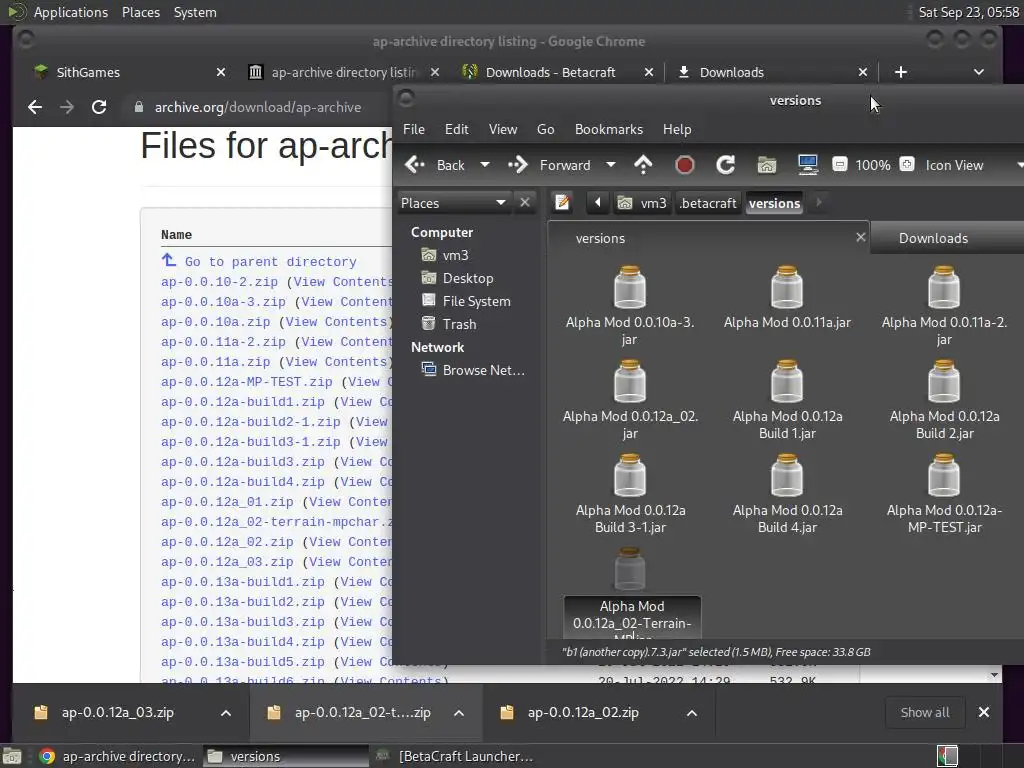This screenshot has width=1024, height=768.
Task: Select Alpha Mod 0.0.12a Build 1.jar
Action: click(x=787, y=400)
